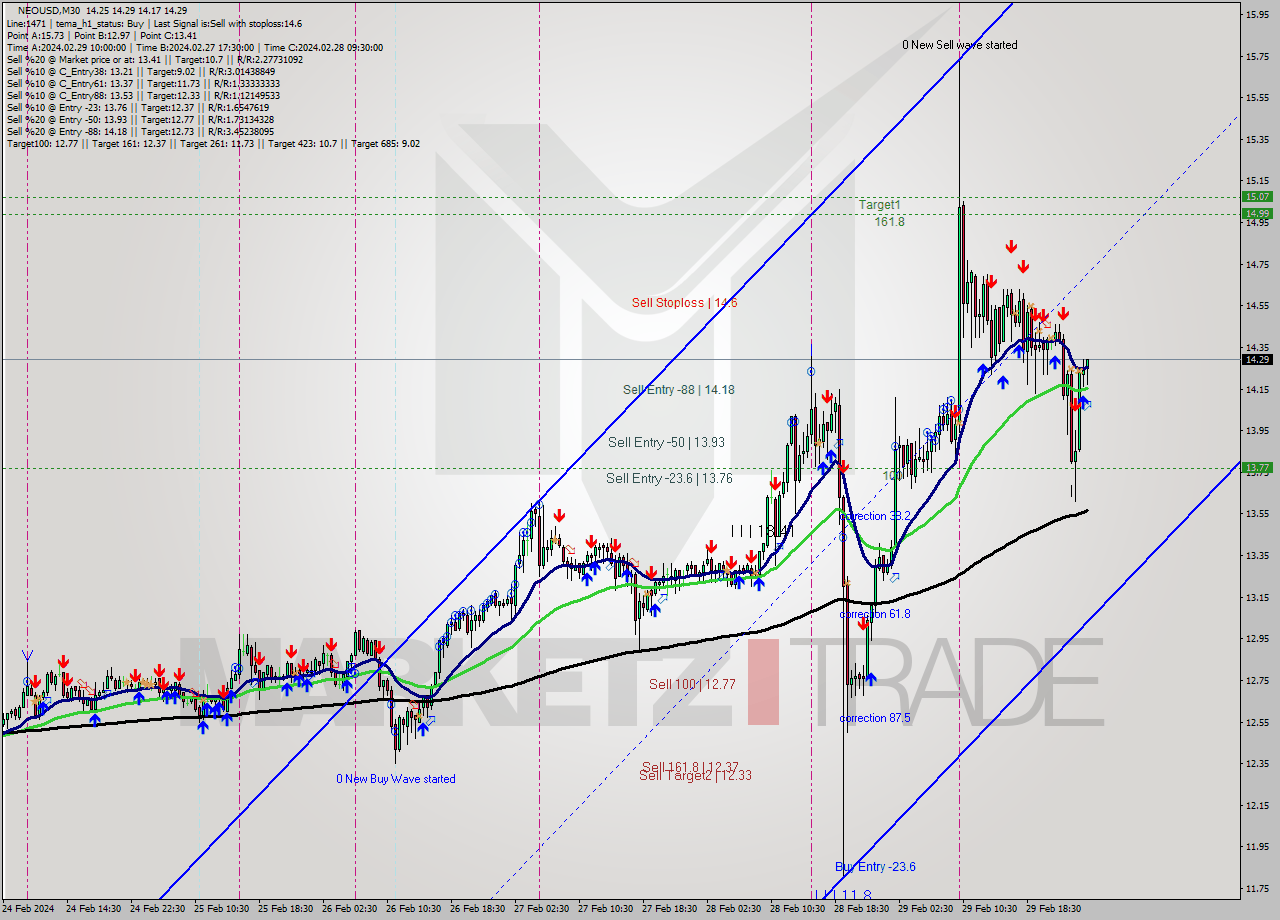Click the 'Sell 161.8 | 12.37' label
Image resolution: width=1280 pixels, height=920 pixels.
[690, 766]
